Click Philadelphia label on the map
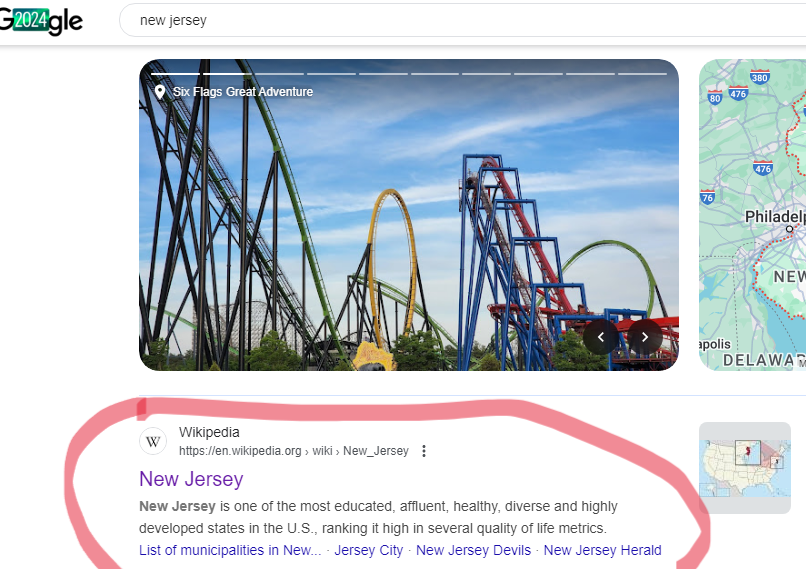This screenshot has height=569, width=806. tap(775, 217)
